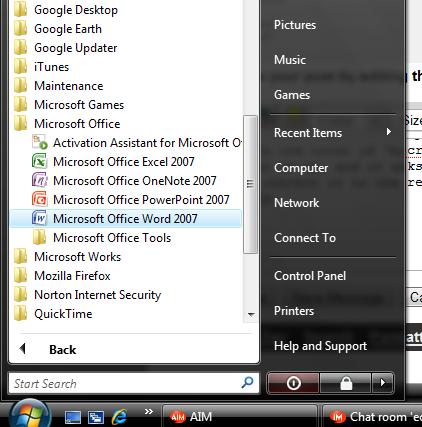
Task: Launch Microsoft Office Word 2007
Action: point(126,219)
